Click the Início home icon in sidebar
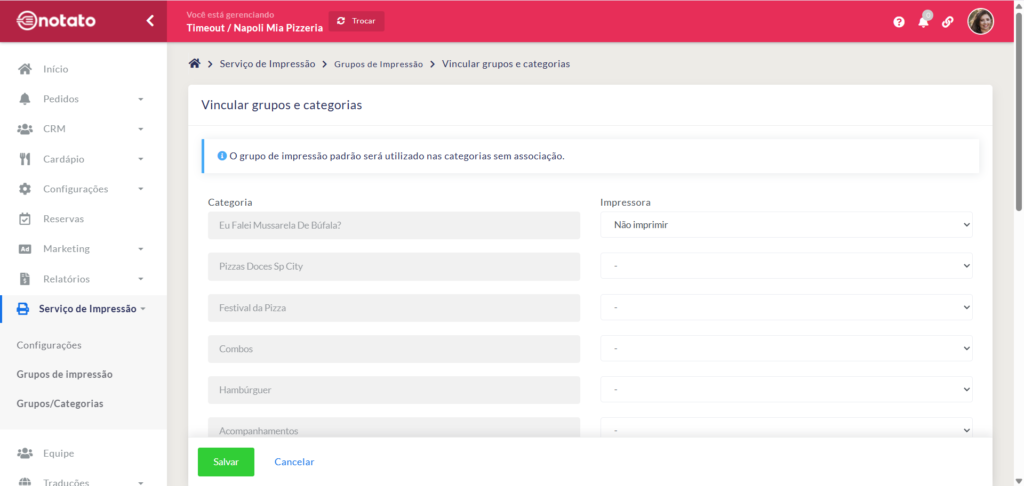This screenshot has width=1024, height=486. [x=25, y=69]
